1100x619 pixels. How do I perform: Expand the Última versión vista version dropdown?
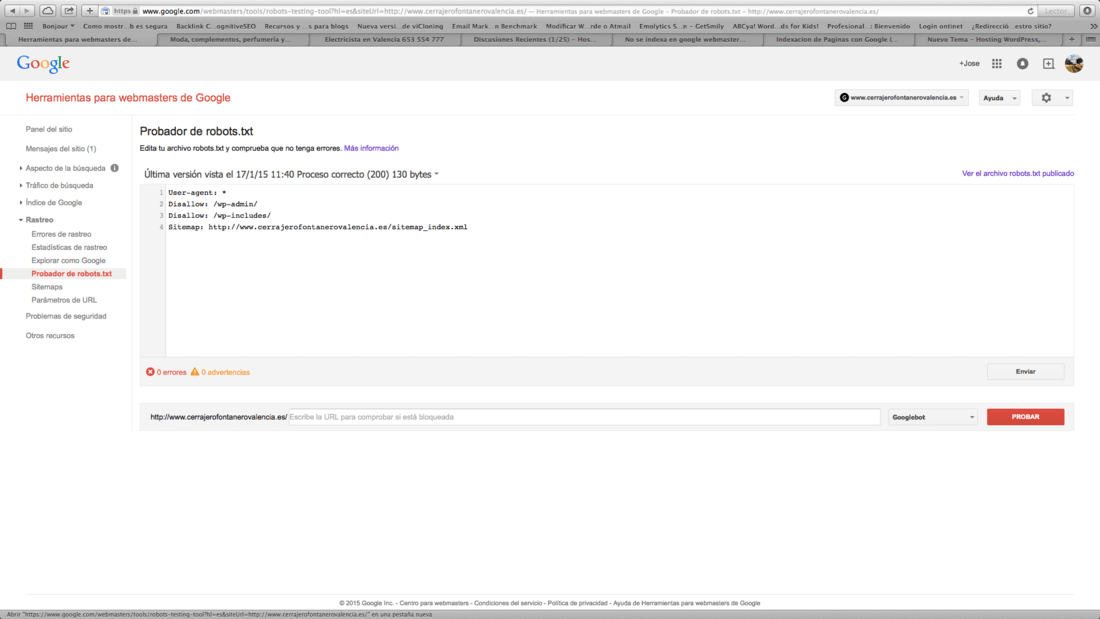click(x=291, y=174)
